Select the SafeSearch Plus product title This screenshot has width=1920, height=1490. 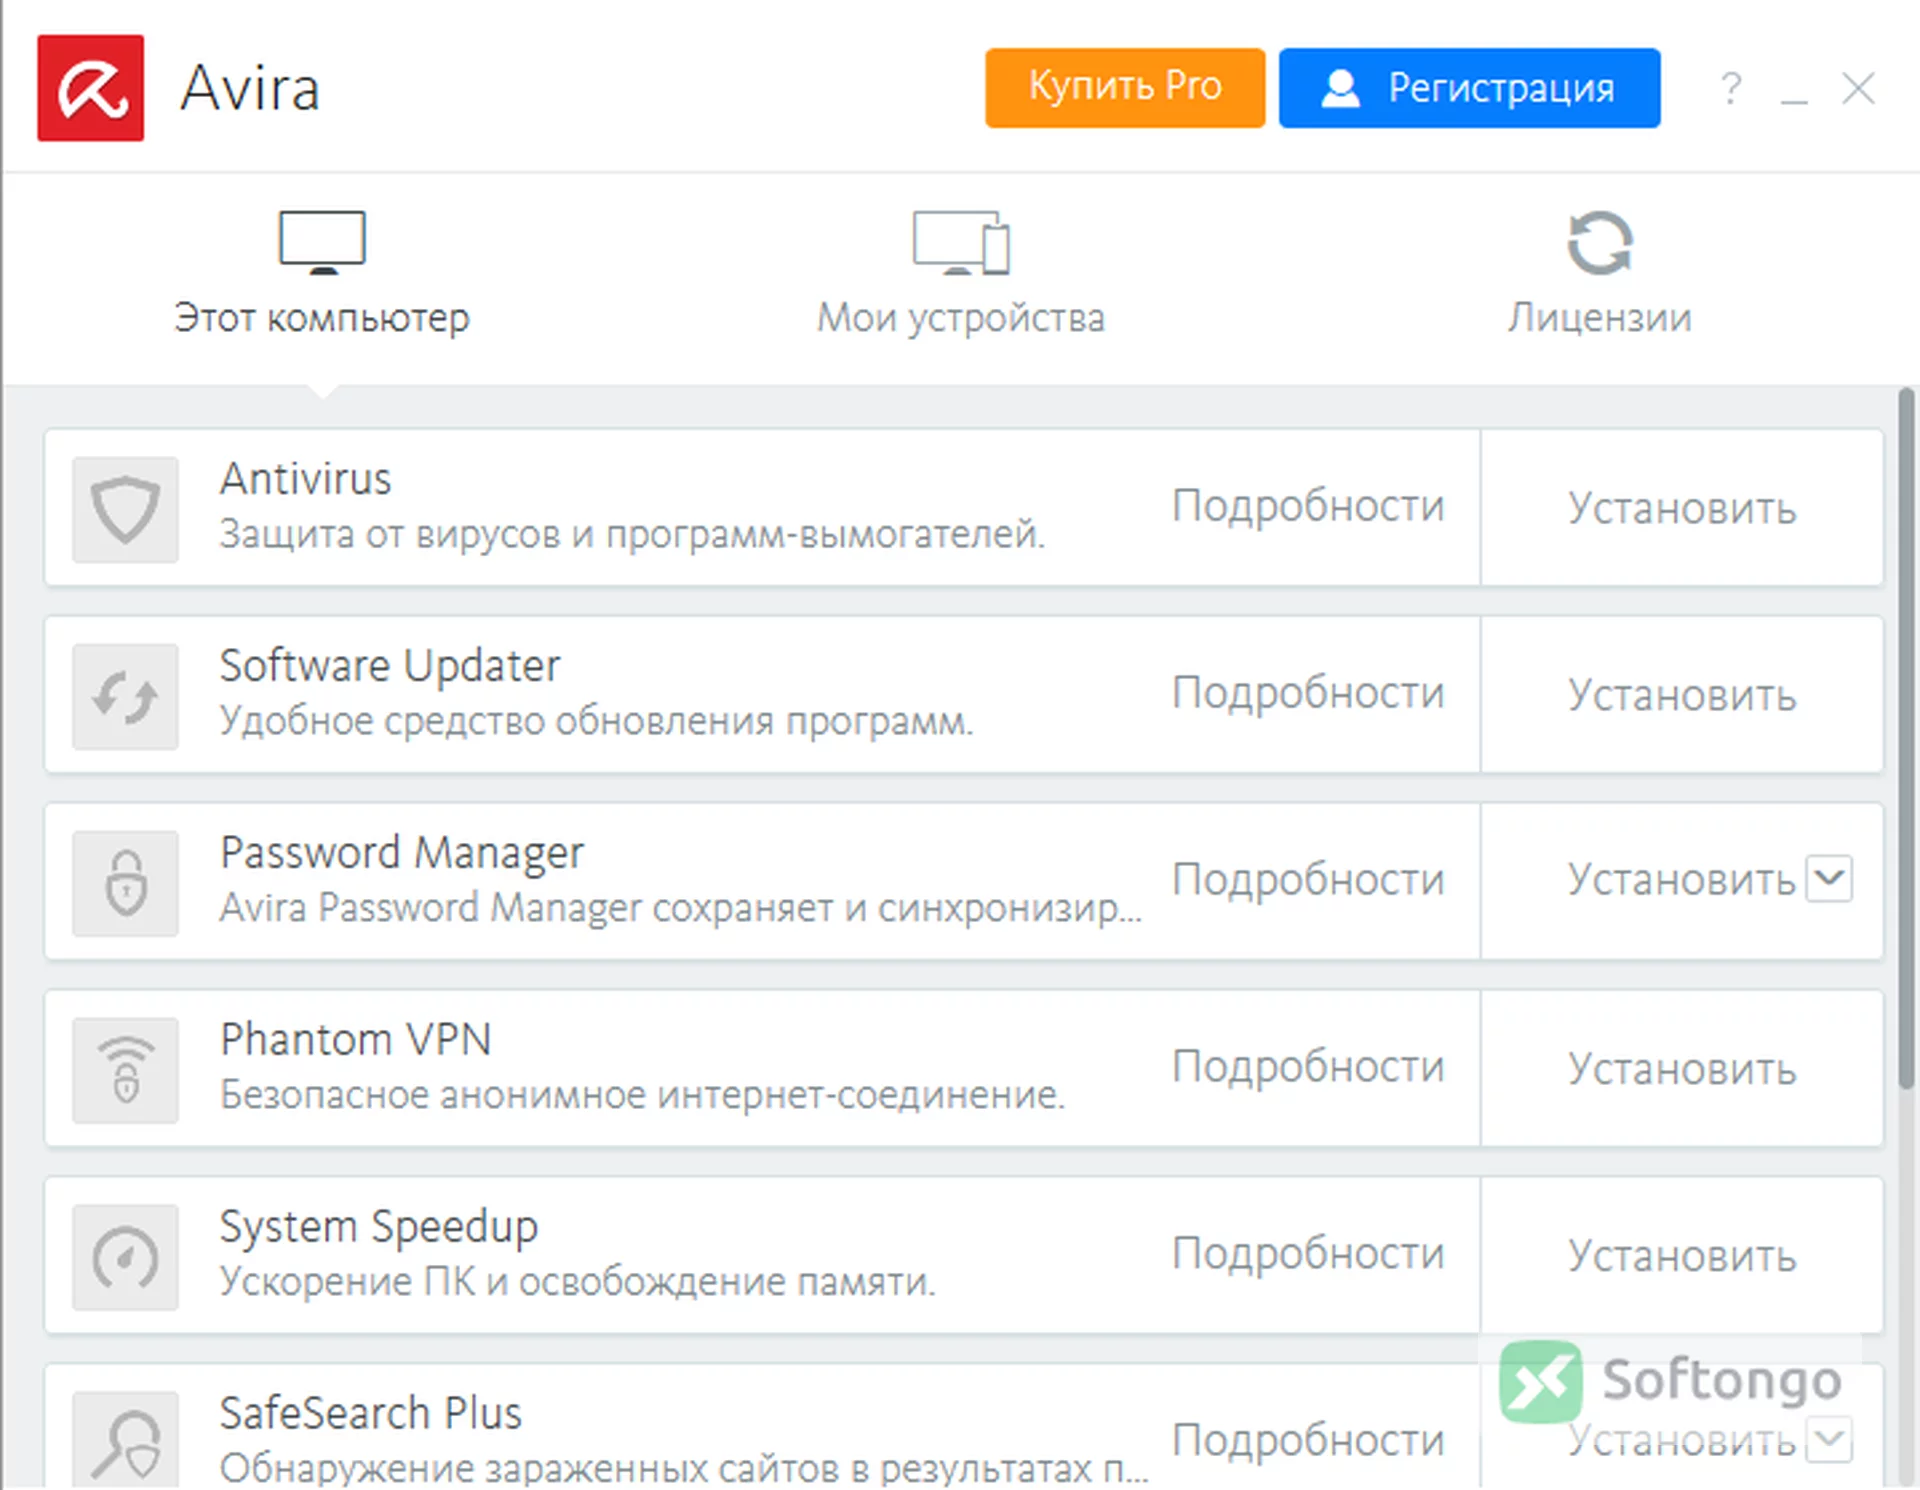[371, 1414]
